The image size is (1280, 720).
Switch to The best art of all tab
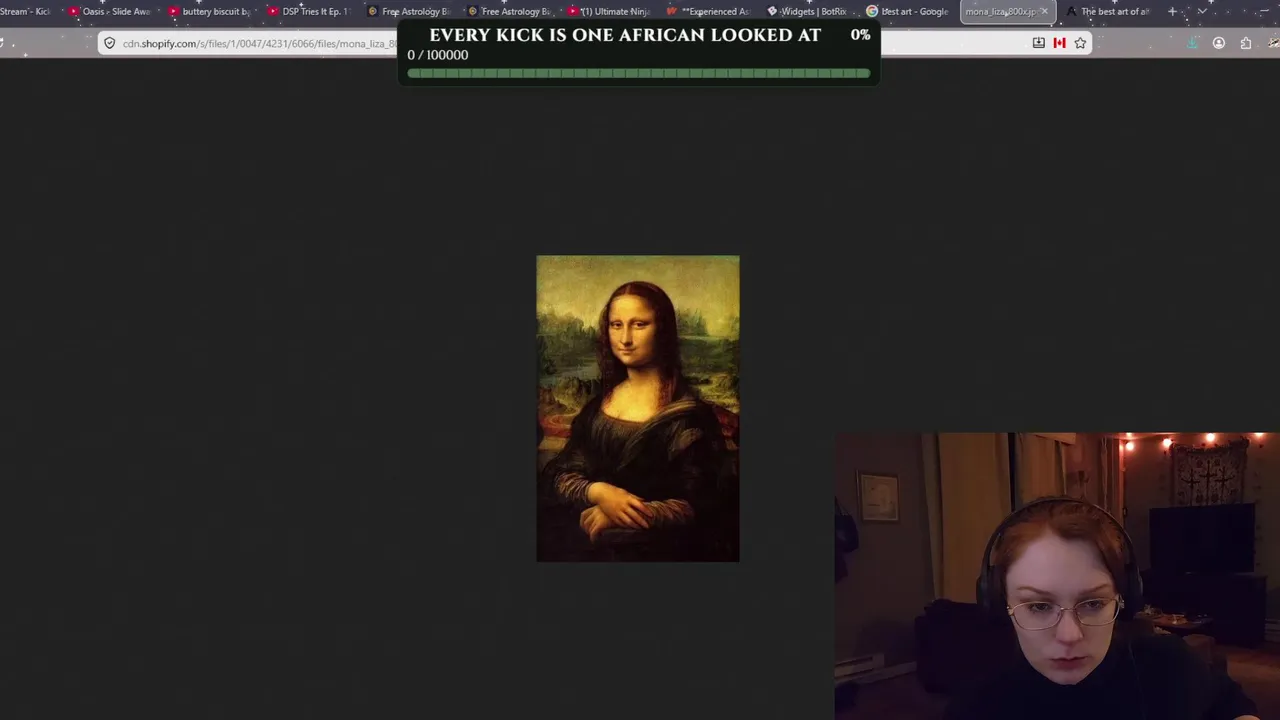click(1108, 11)
